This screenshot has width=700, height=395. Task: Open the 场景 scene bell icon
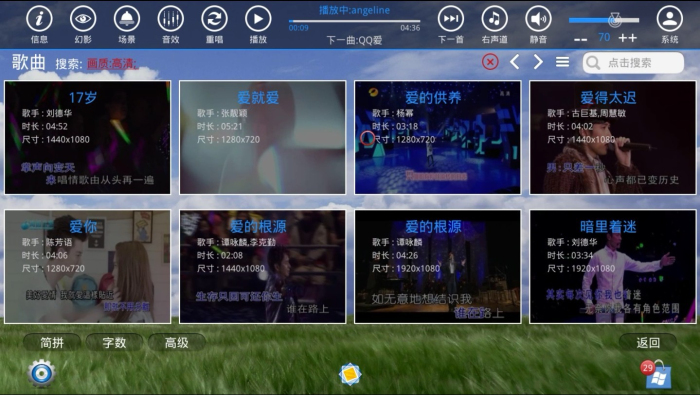point(127,19)
